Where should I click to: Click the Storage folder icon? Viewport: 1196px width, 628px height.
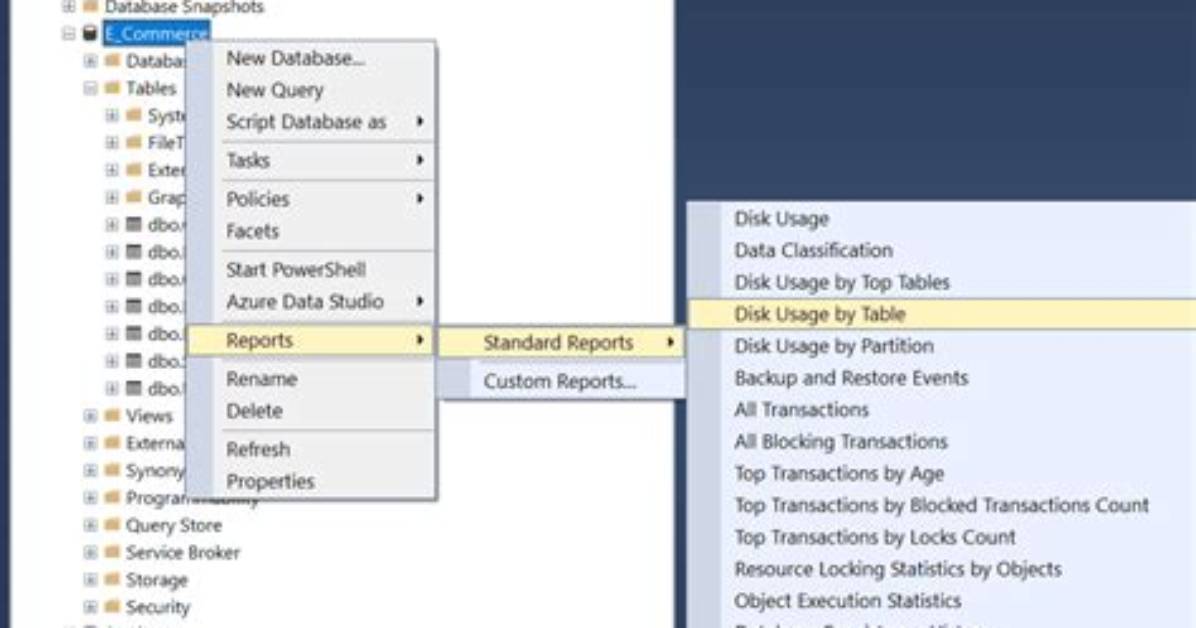pos(112,580)
